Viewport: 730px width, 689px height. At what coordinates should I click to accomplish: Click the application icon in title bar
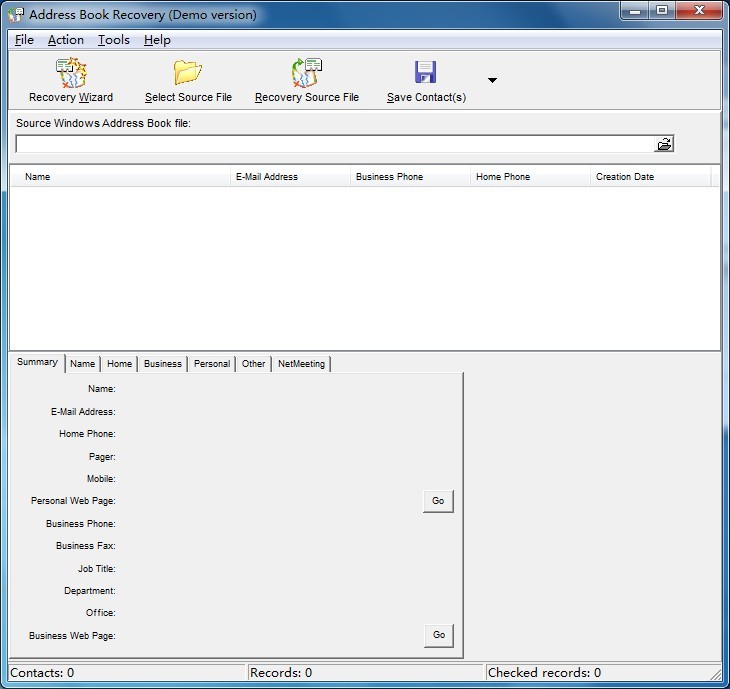(x=16, y=14)
